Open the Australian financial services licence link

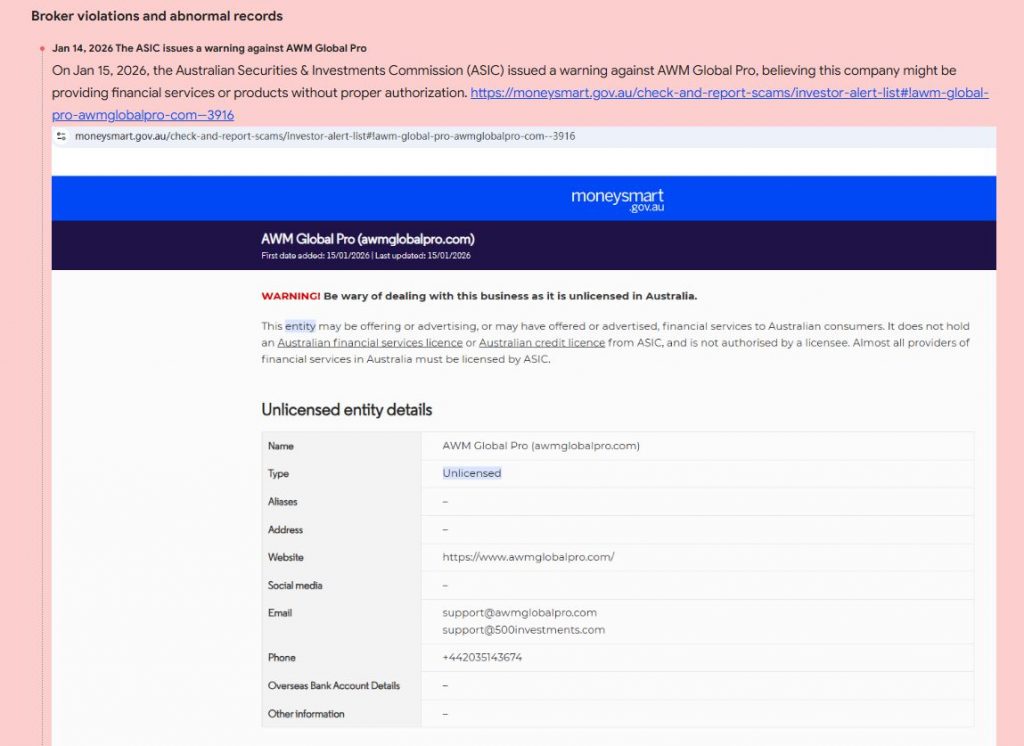(369, 343)
